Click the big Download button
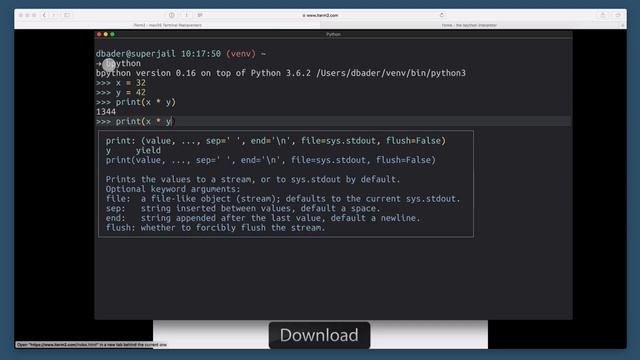This screenshot has width=640, height=360. tap(319, 335)
